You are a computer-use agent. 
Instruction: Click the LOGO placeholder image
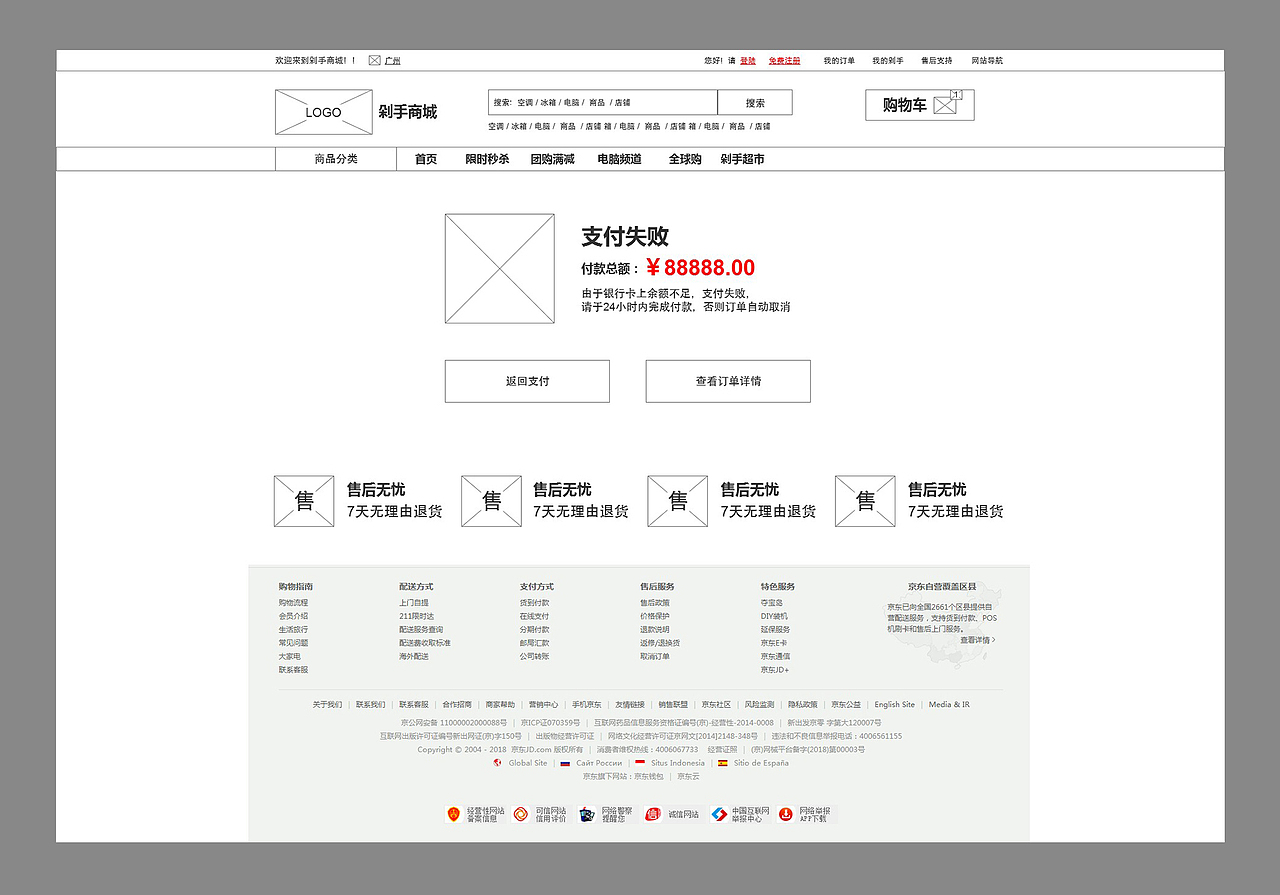(323, 111)
